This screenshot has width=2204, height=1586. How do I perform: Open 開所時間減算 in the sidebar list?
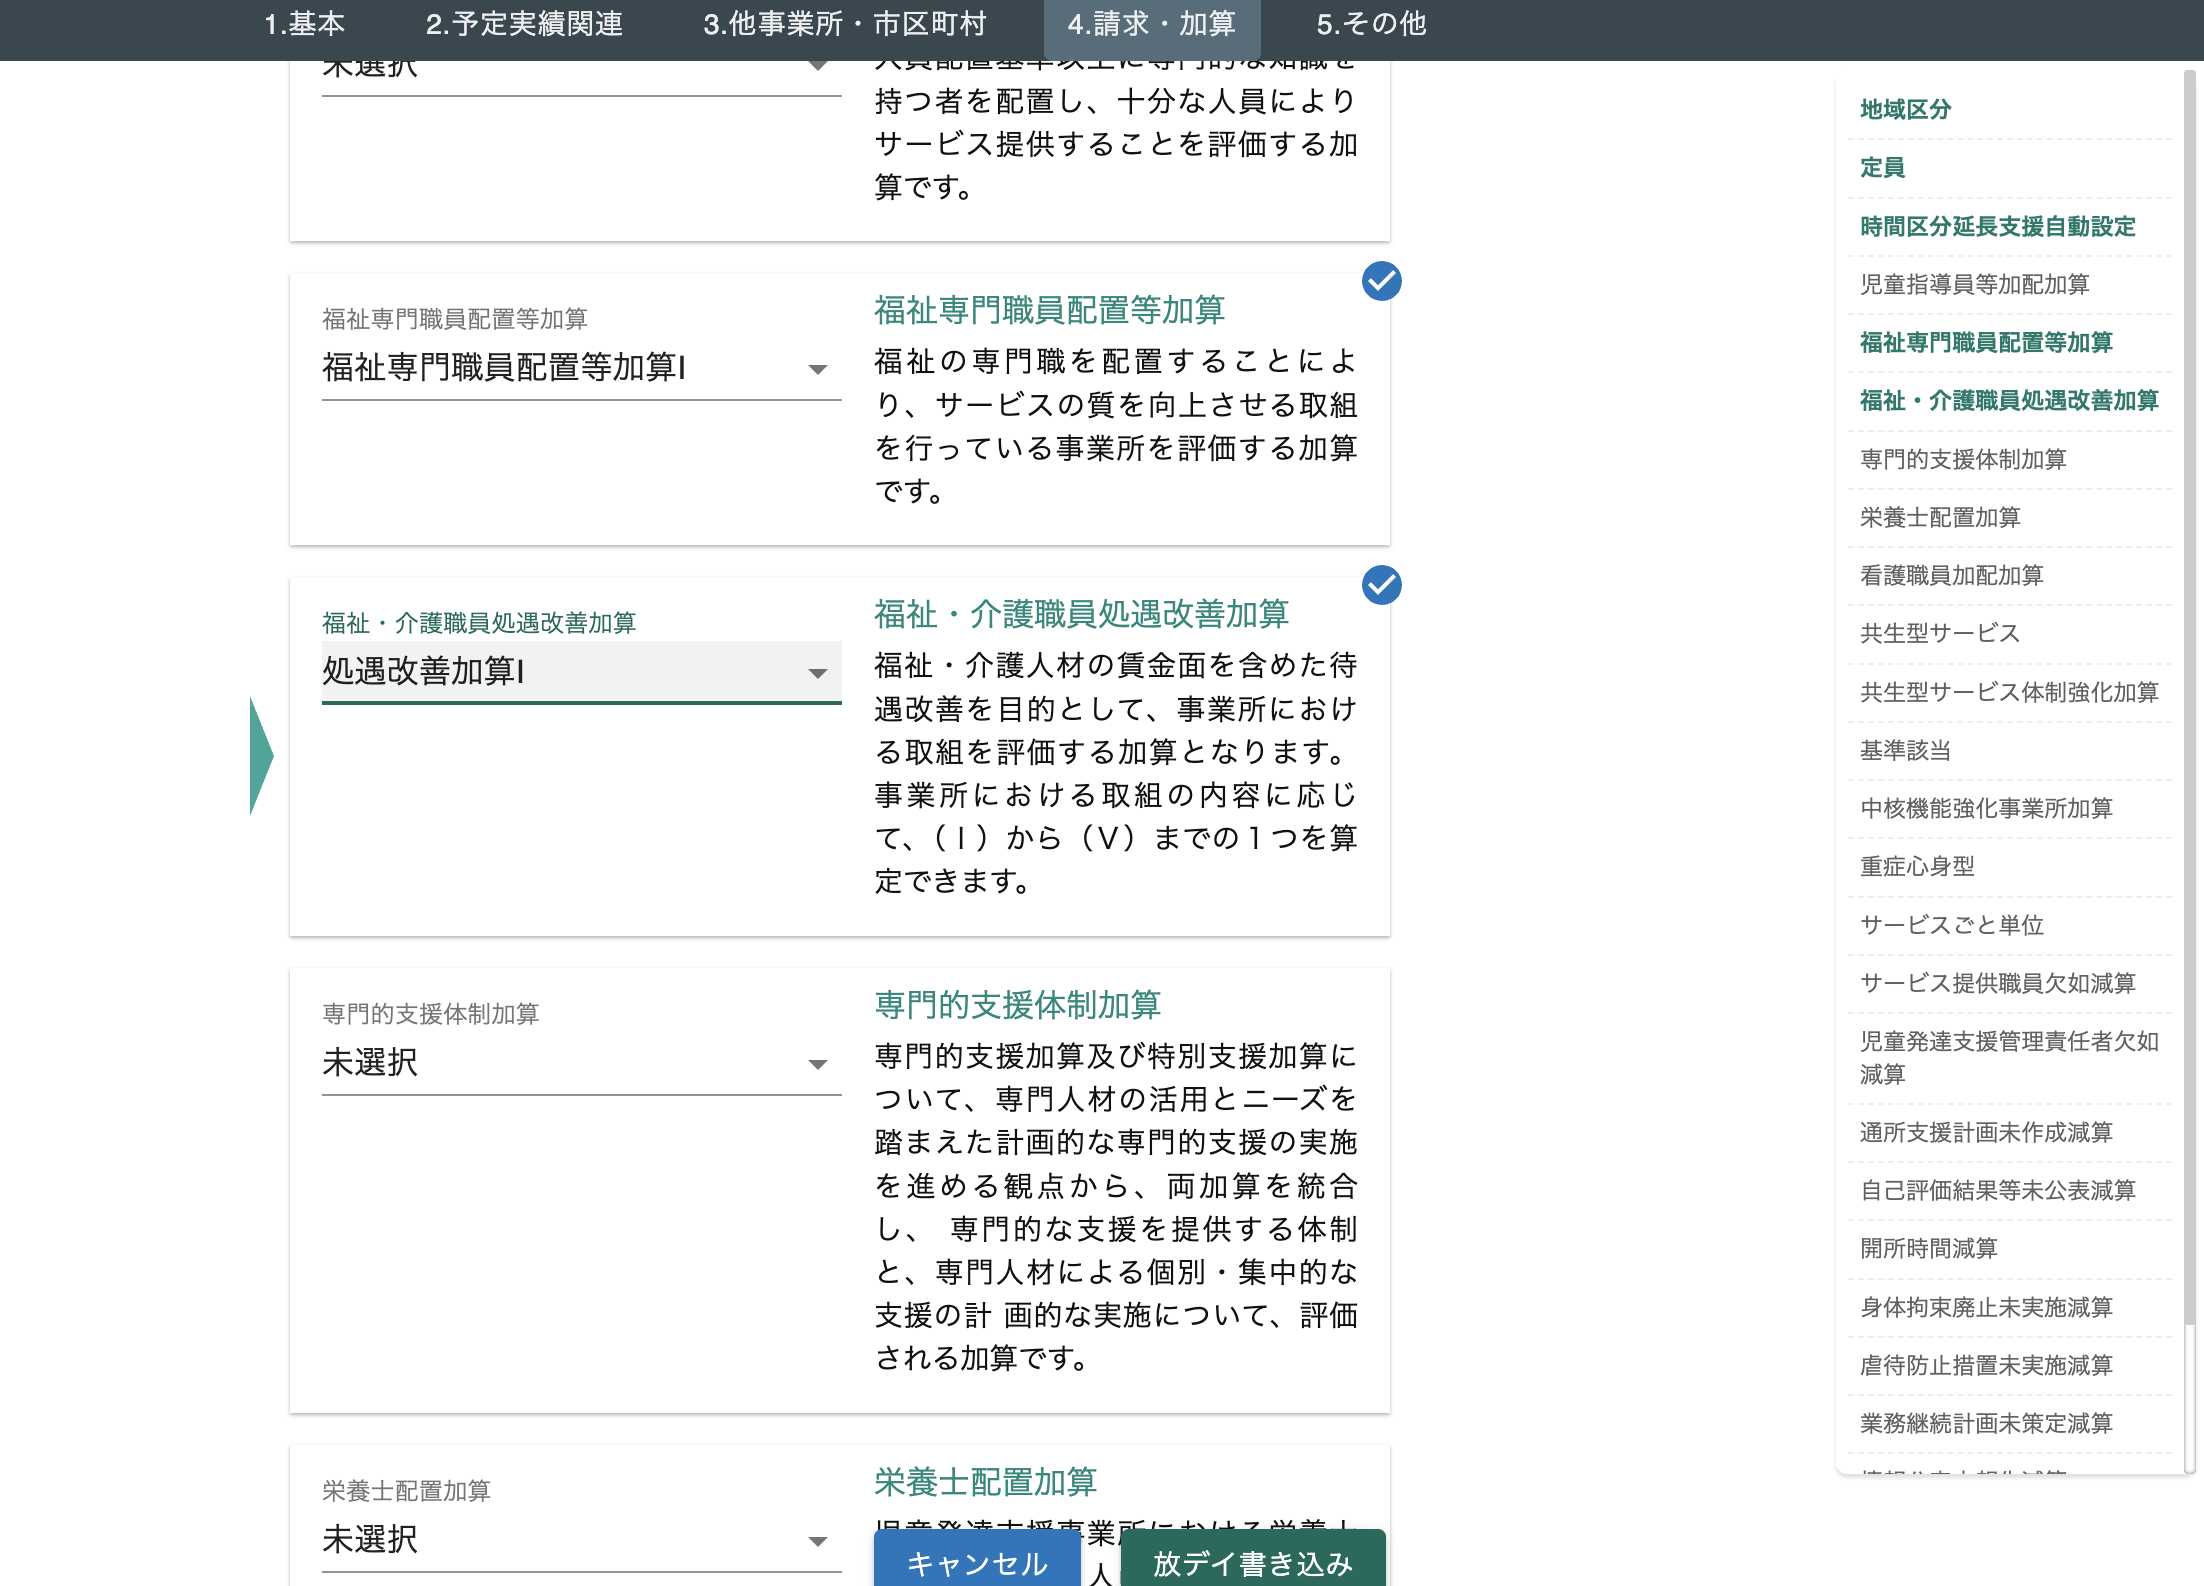pyautogui.click(x=1928, y=1248)
